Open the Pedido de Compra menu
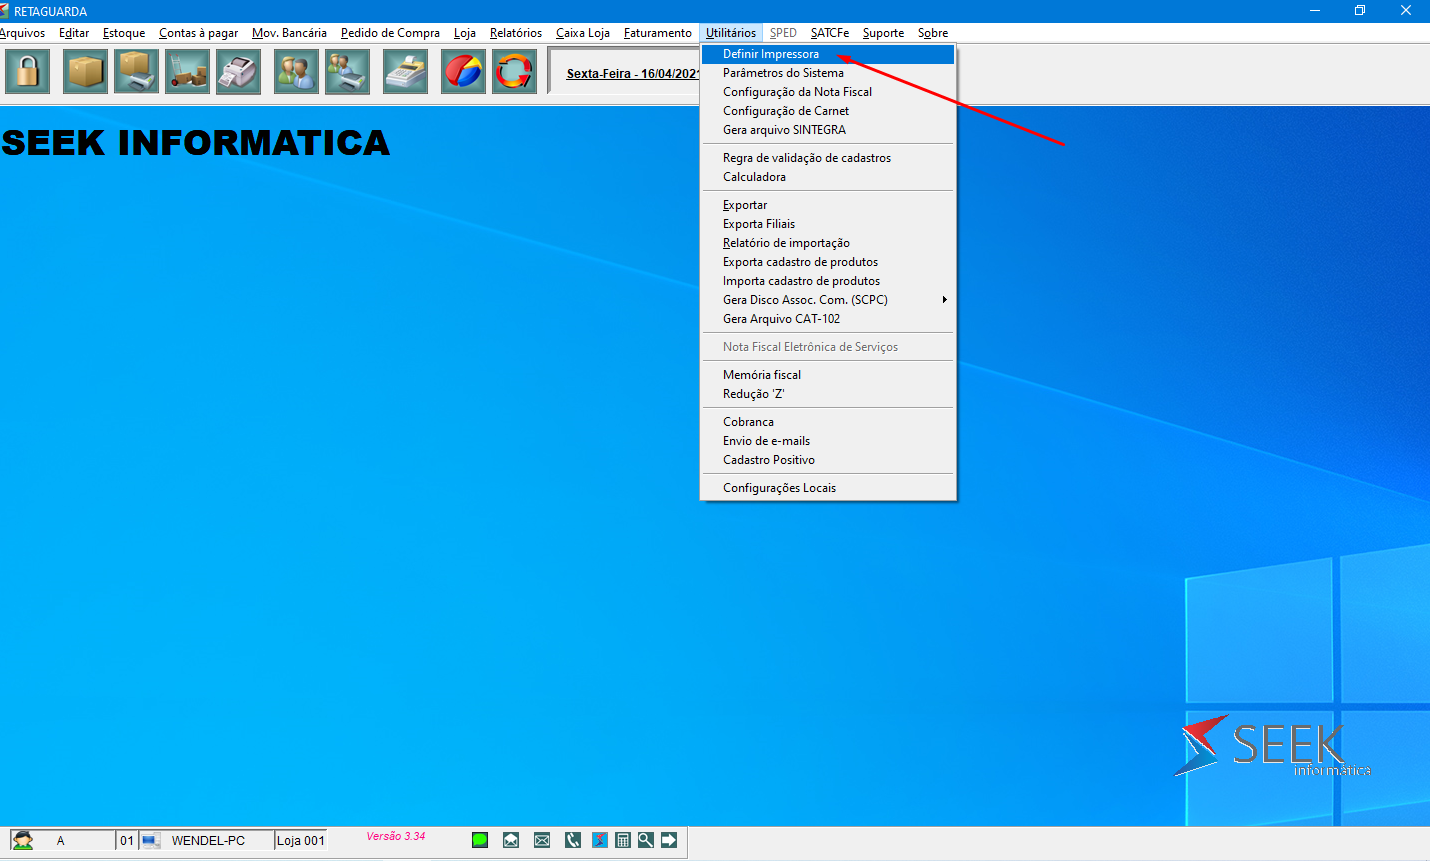Screen dimensions: 1430x861 [390, 33]
